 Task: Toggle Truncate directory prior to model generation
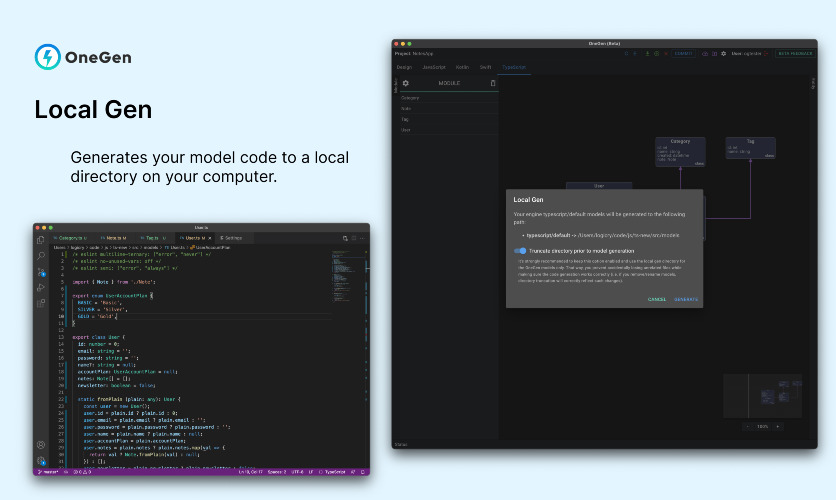click(520, 251)
